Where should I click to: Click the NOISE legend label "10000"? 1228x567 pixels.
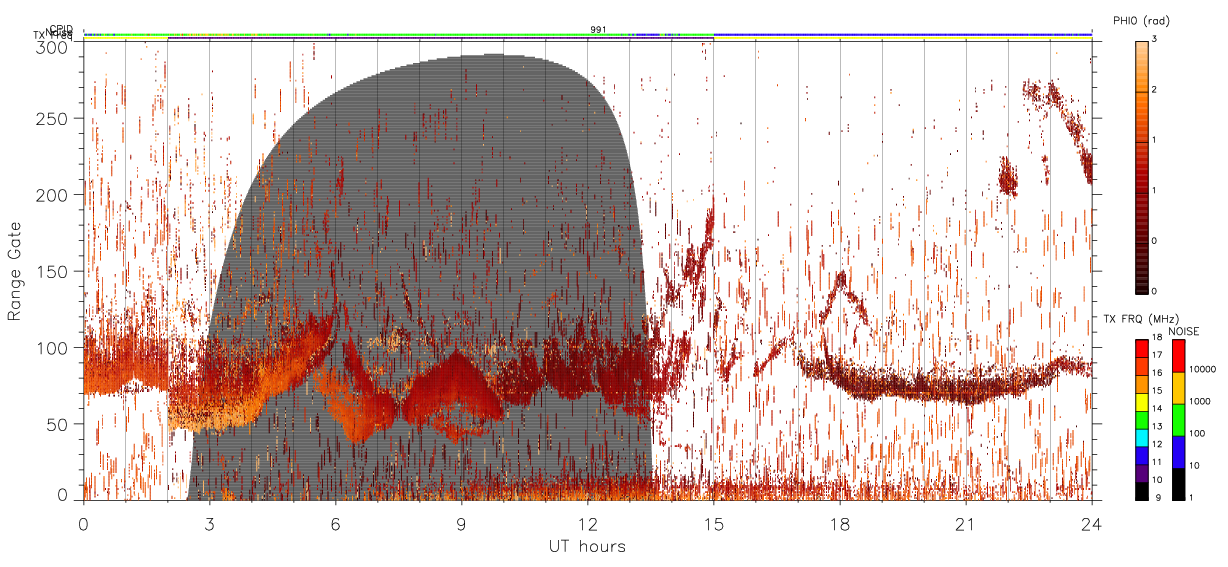1201,370
